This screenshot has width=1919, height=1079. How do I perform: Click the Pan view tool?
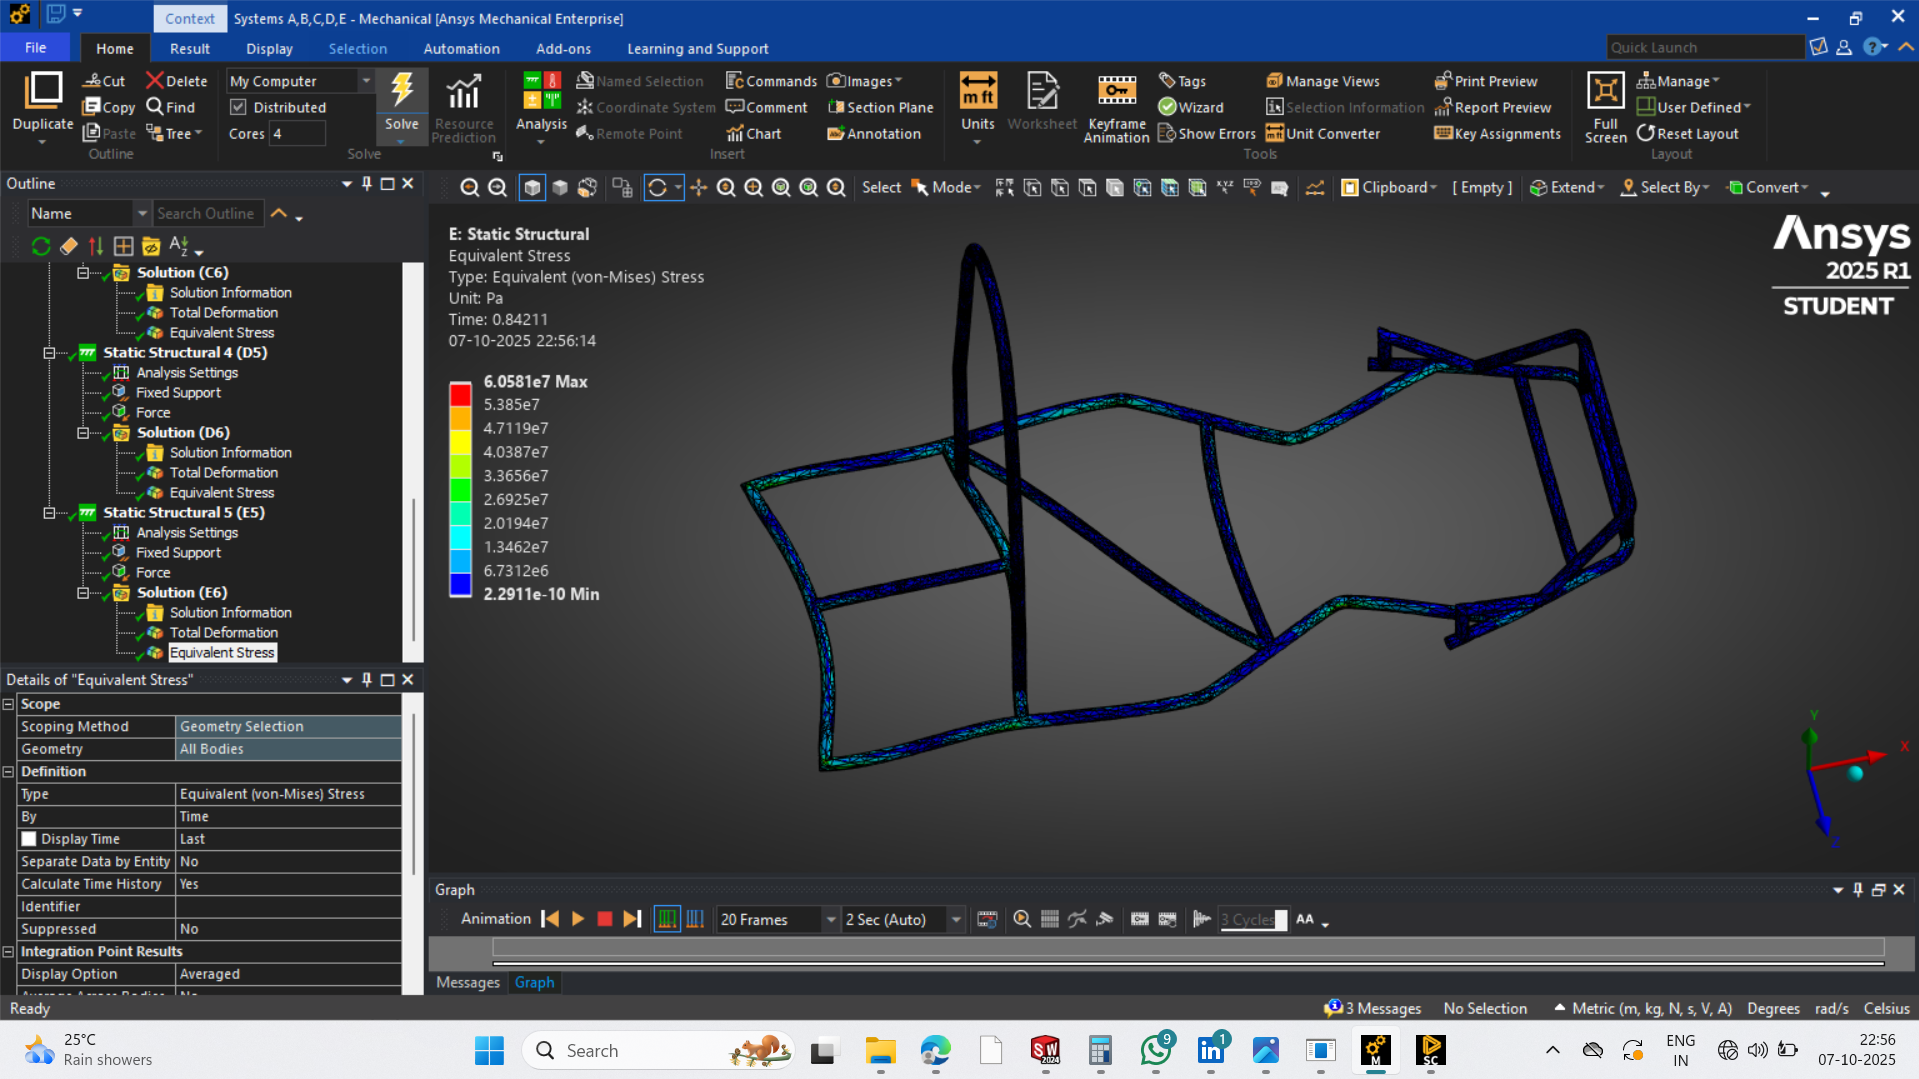click(698, 188)
